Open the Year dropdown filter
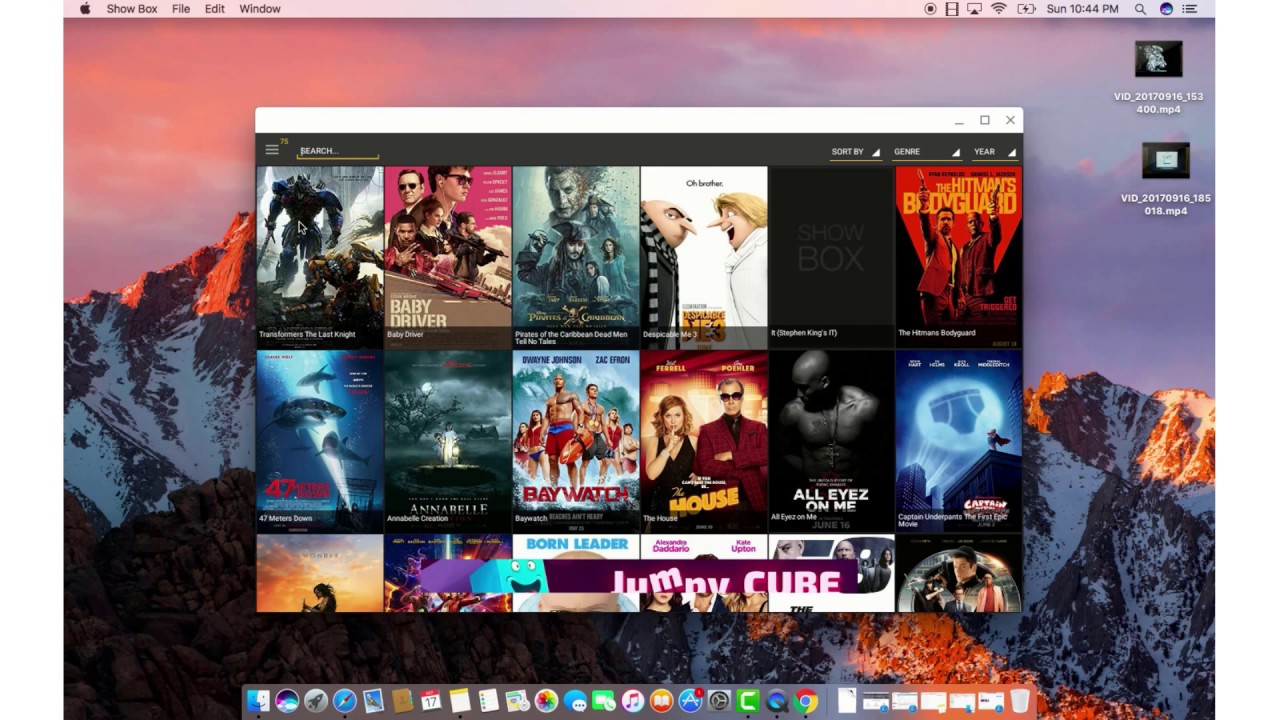This screenshot has height=720, width=1280. (x=995, y=152)
